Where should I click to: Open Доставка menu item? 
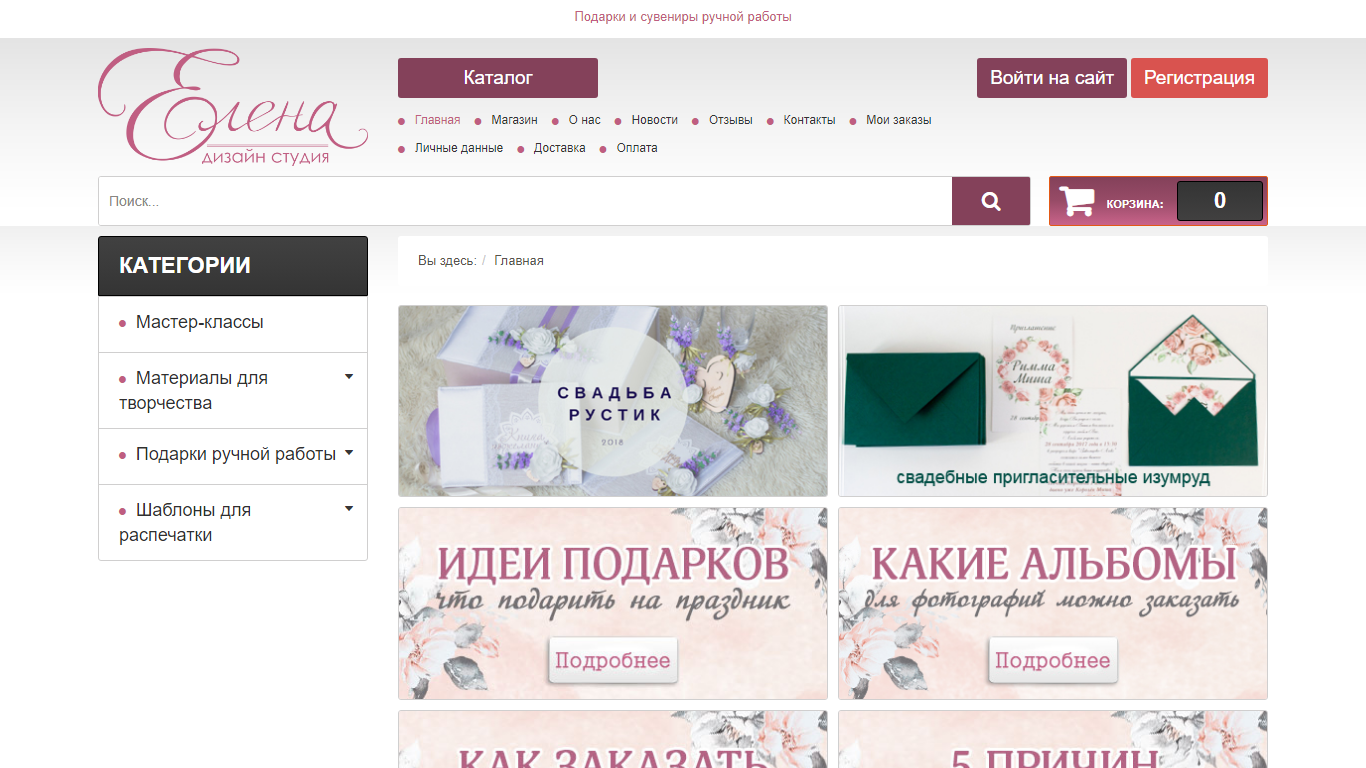coord(560,148)
